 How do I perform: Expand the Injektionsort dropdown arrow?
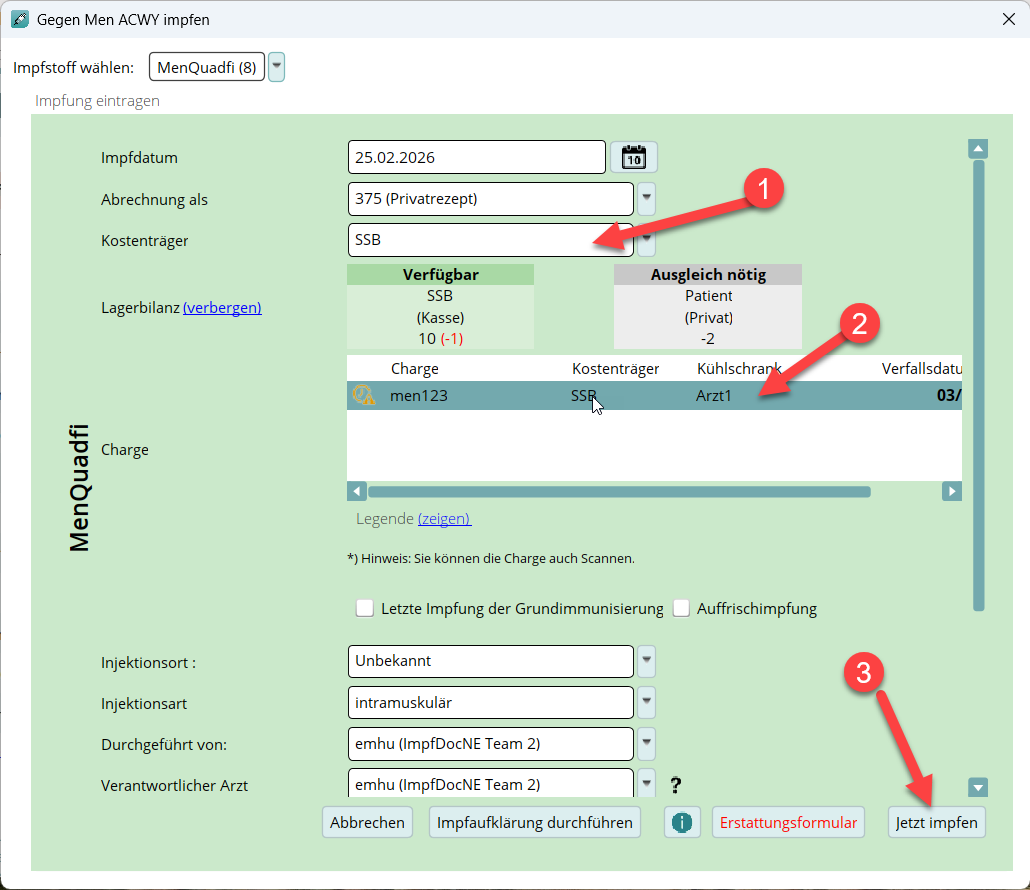click(x=647, y=661)
